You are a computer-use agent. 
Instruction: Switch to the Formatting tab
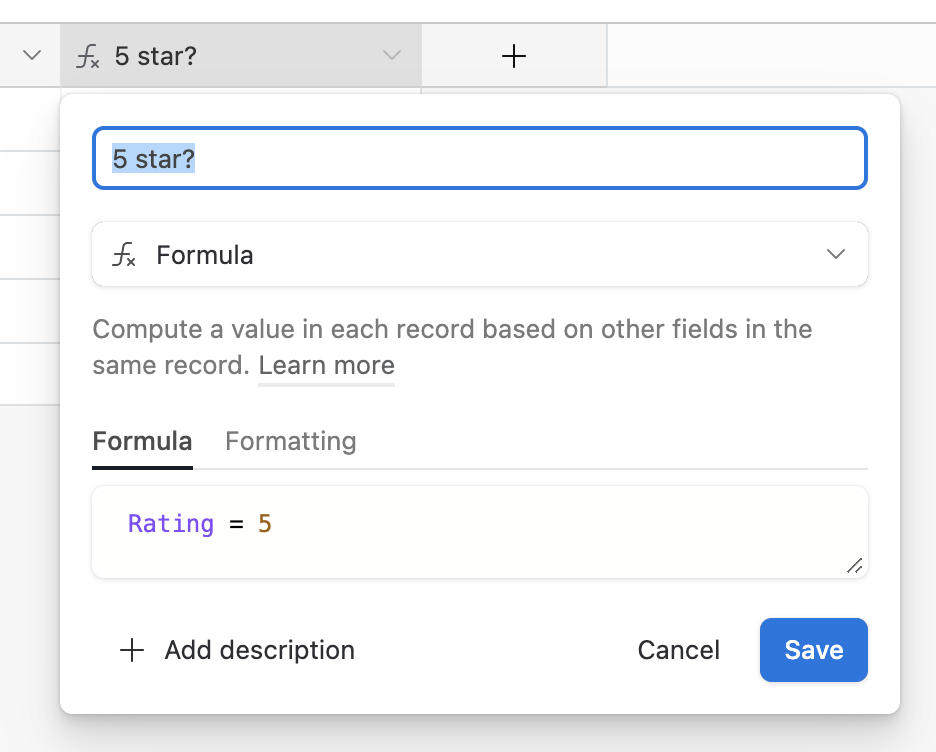tap(291, 442)
